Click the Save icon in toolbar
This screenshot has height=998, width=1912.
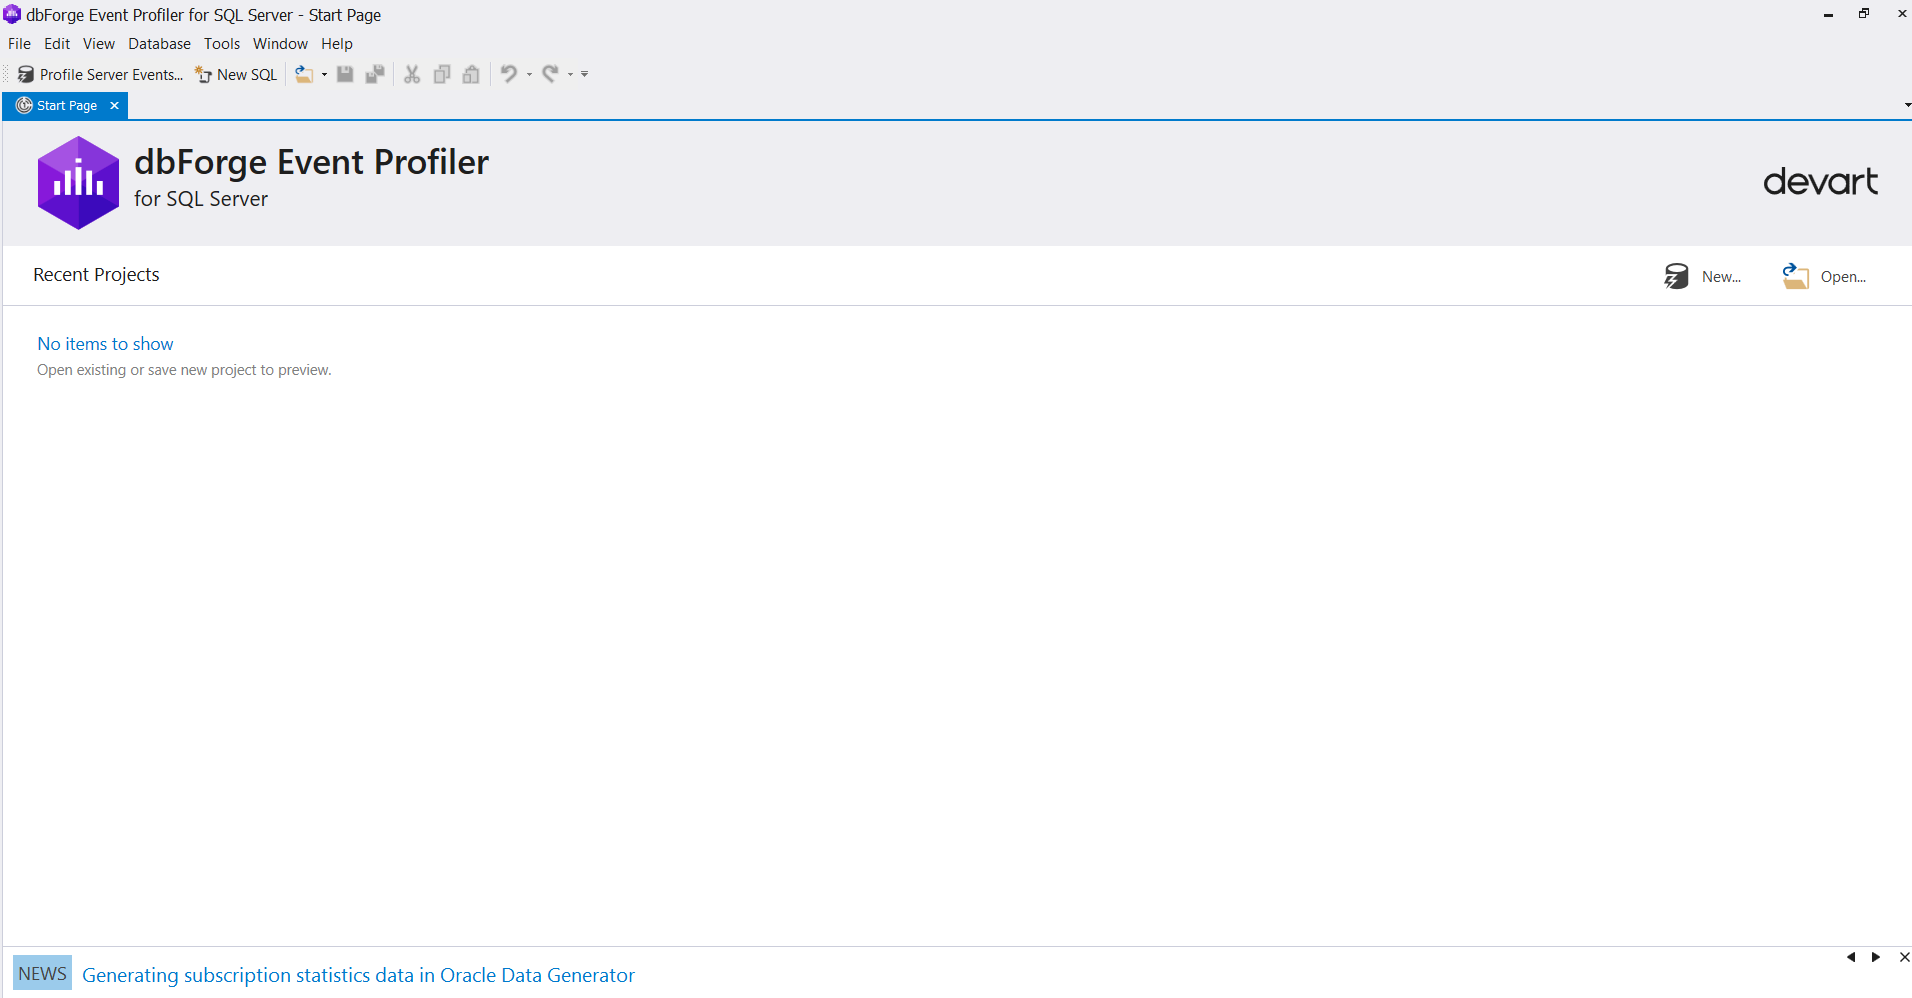coord(345,75)
